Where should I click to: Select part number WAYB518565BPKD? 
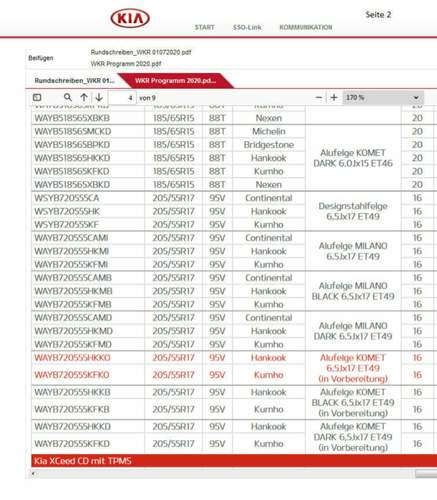tap(72, 145)
